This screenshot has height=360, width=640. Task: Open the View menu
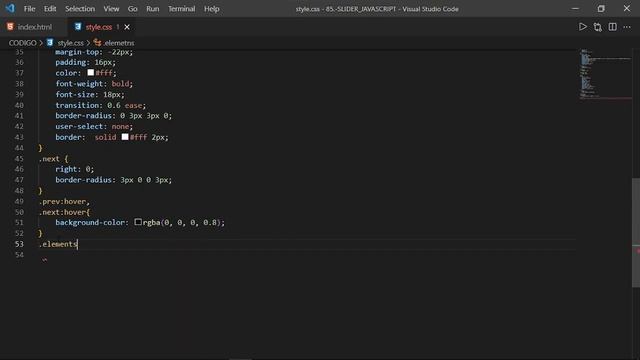tap(111, 9)
